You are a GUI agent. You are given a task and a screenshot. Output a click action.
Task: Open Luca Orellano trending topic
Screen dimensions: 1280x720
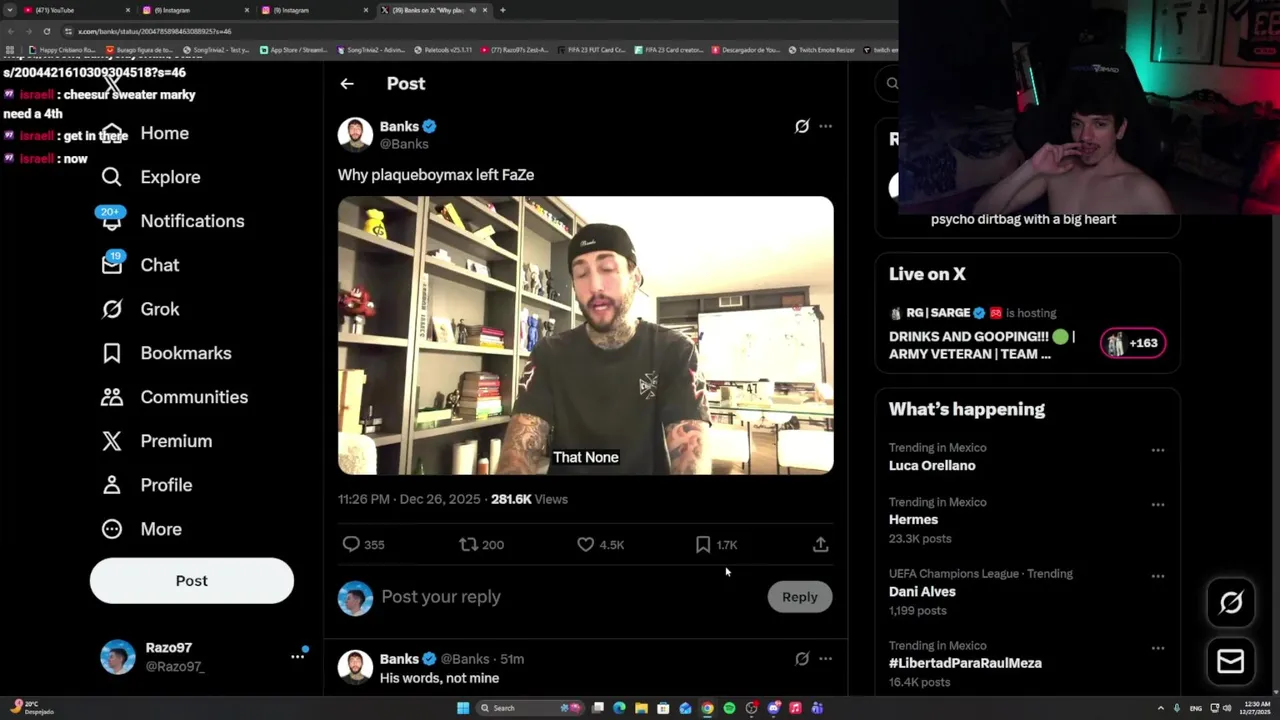click(x=932, y=466)
